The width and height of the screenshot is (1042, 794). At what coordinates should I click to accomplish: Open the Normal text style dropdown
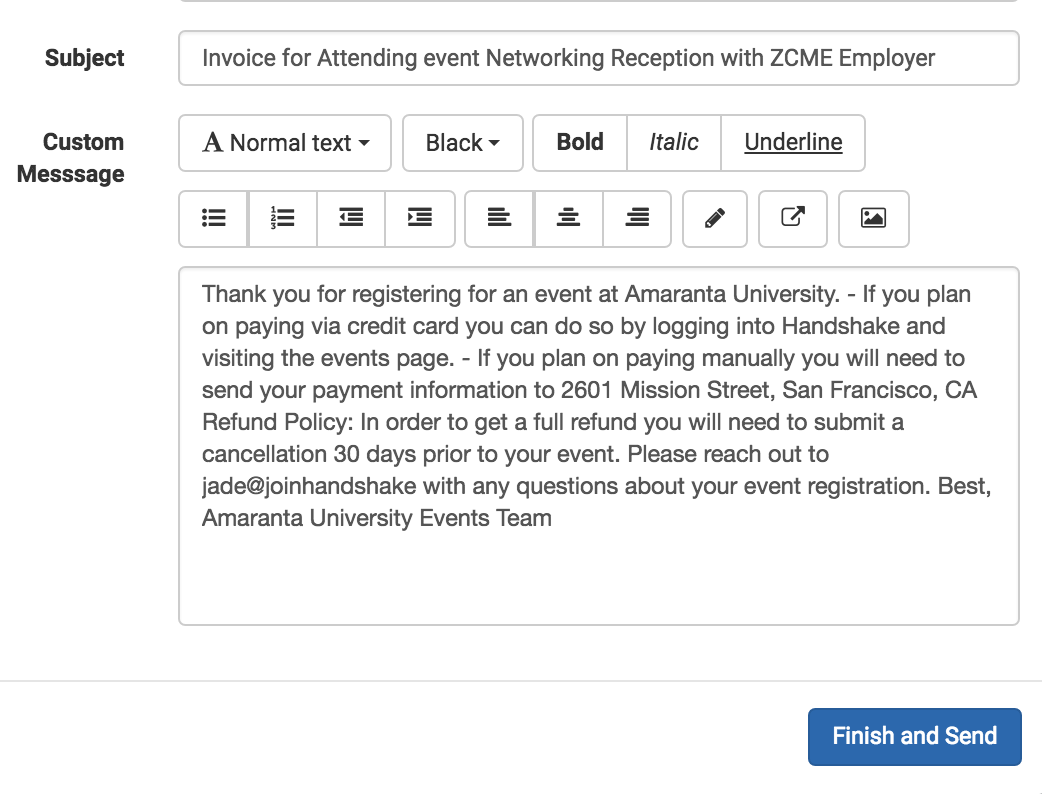tap(285, 143)
